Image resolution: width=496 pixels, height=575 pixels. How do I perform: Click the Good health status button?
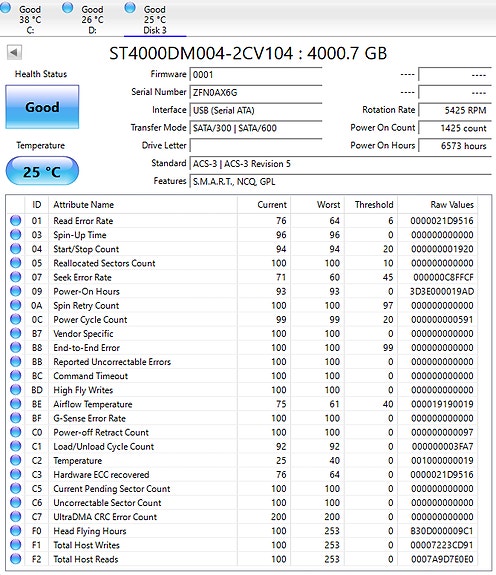click(x=42, y=107)
